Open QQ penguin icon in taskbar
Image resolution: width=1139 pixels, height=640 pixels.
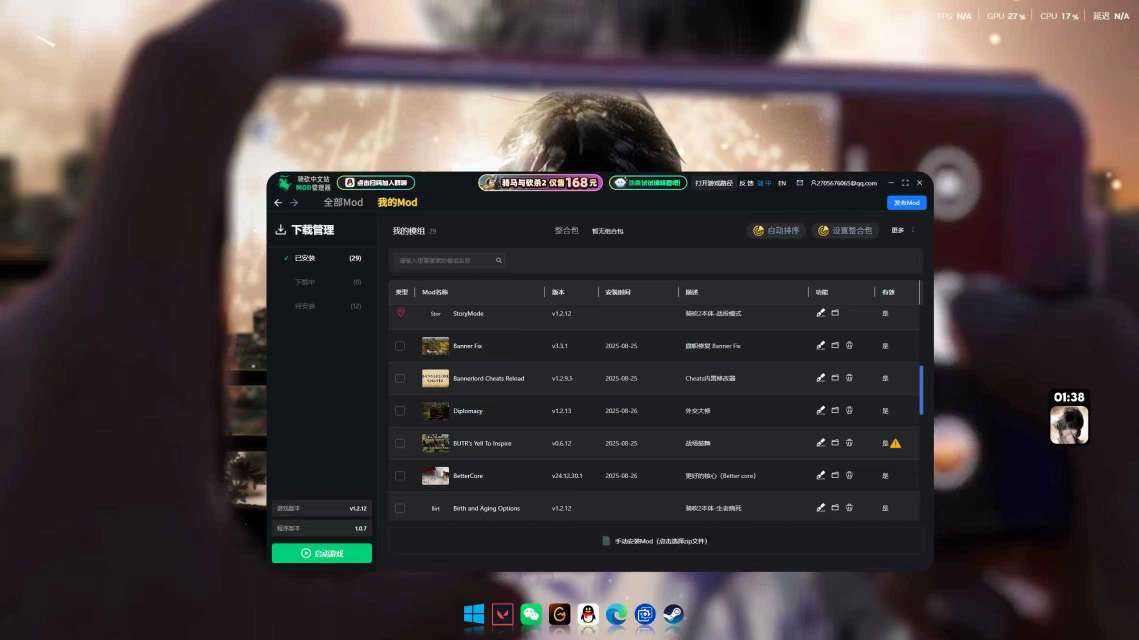(x=588, y=615)
